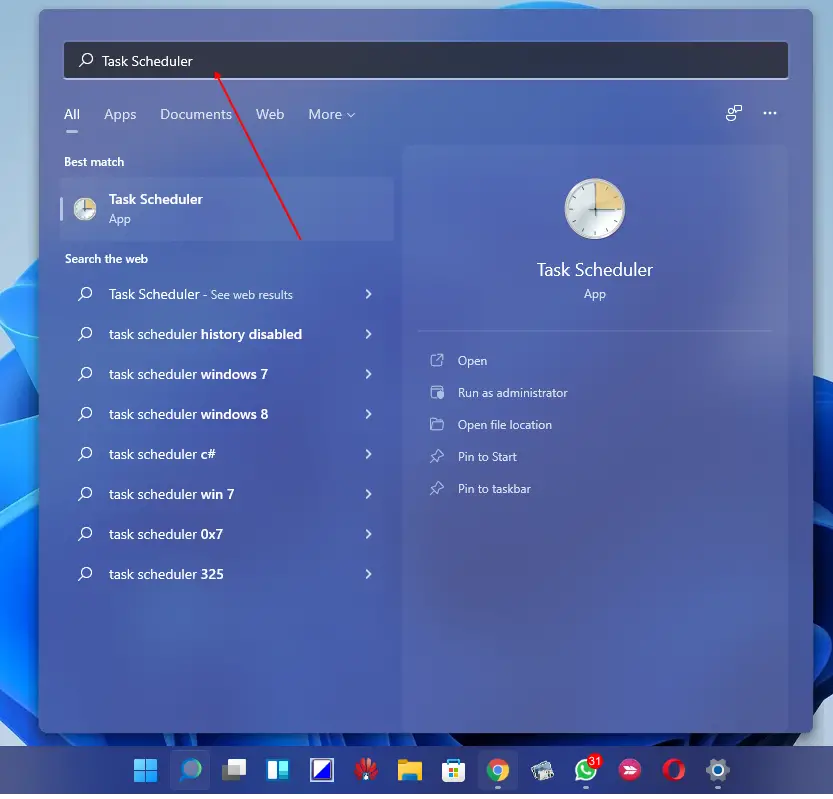Click search icon beside task scheduler 325
This screenshot has width=833, height=799.
[85, 574]
